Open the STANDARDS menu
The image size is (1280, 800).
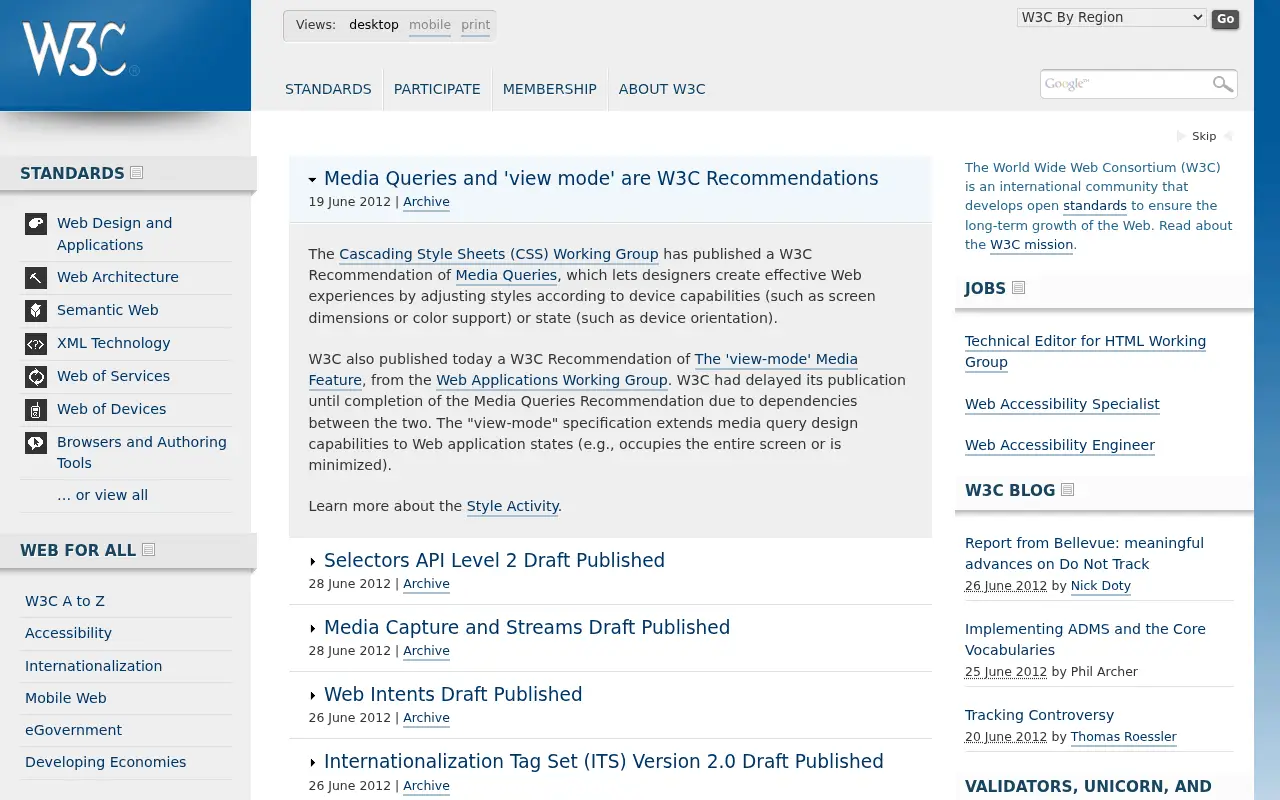click(x=328, y=89)
